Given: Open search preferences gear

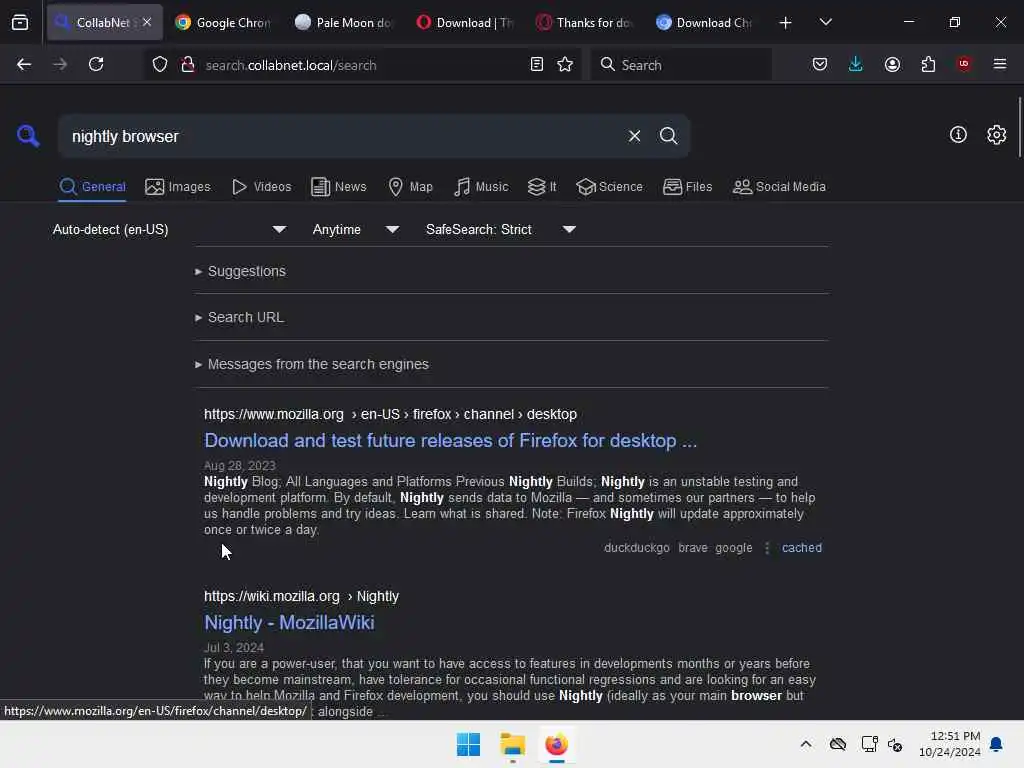Looking at the screenshot, I should coord(996,135).
